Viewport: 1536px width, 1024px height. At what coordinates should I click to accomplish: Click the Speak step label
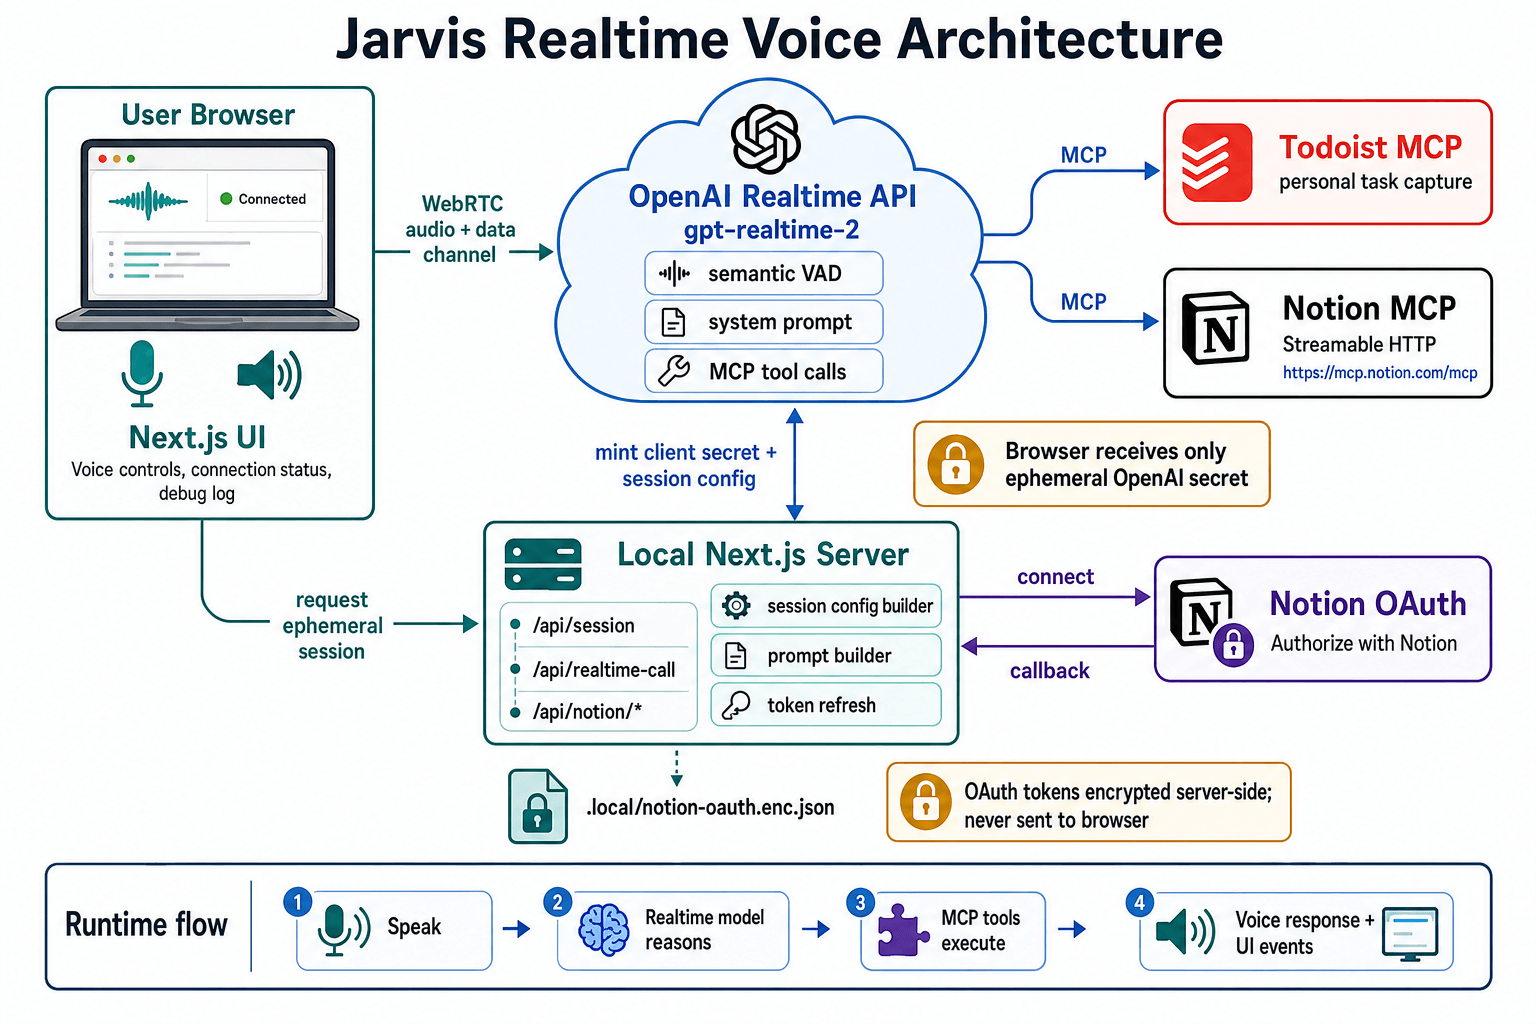[x=414, y=927]
